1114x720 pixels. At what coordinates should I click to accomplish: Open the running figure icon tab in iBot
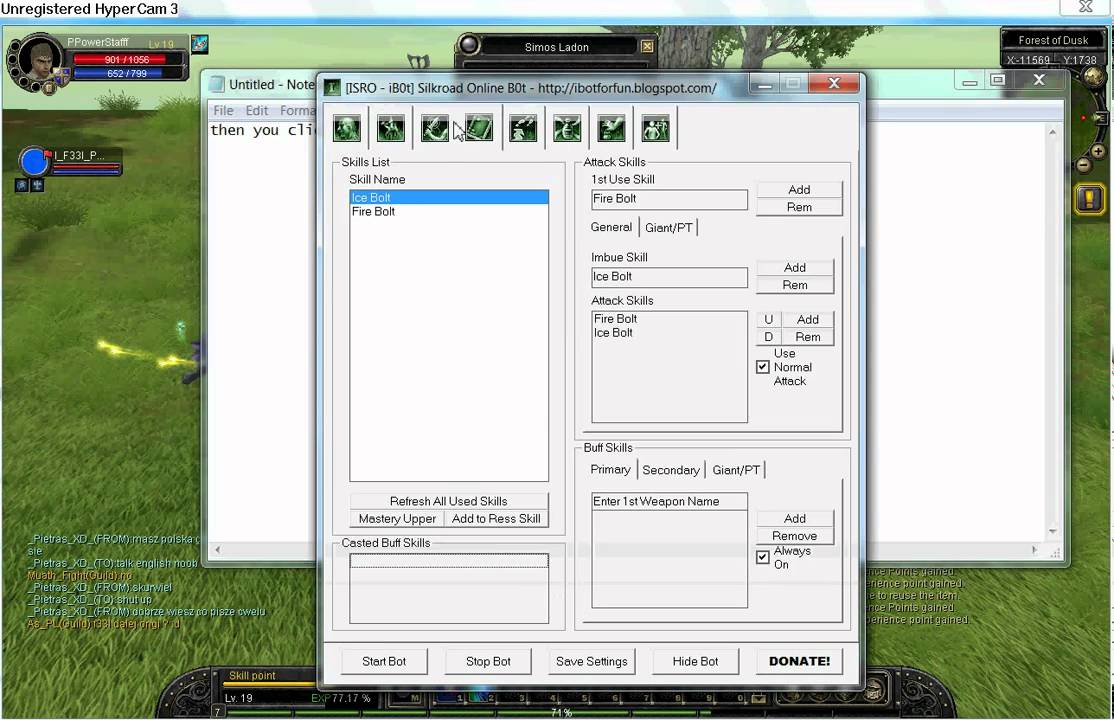(x=391, y=129)
